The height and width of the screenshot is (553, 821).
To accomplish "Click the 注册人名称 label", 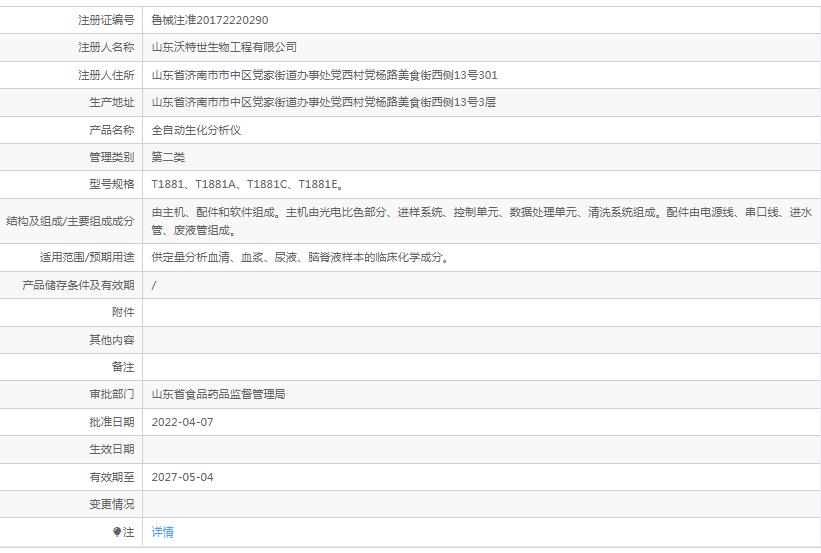I will pos(106,47).
